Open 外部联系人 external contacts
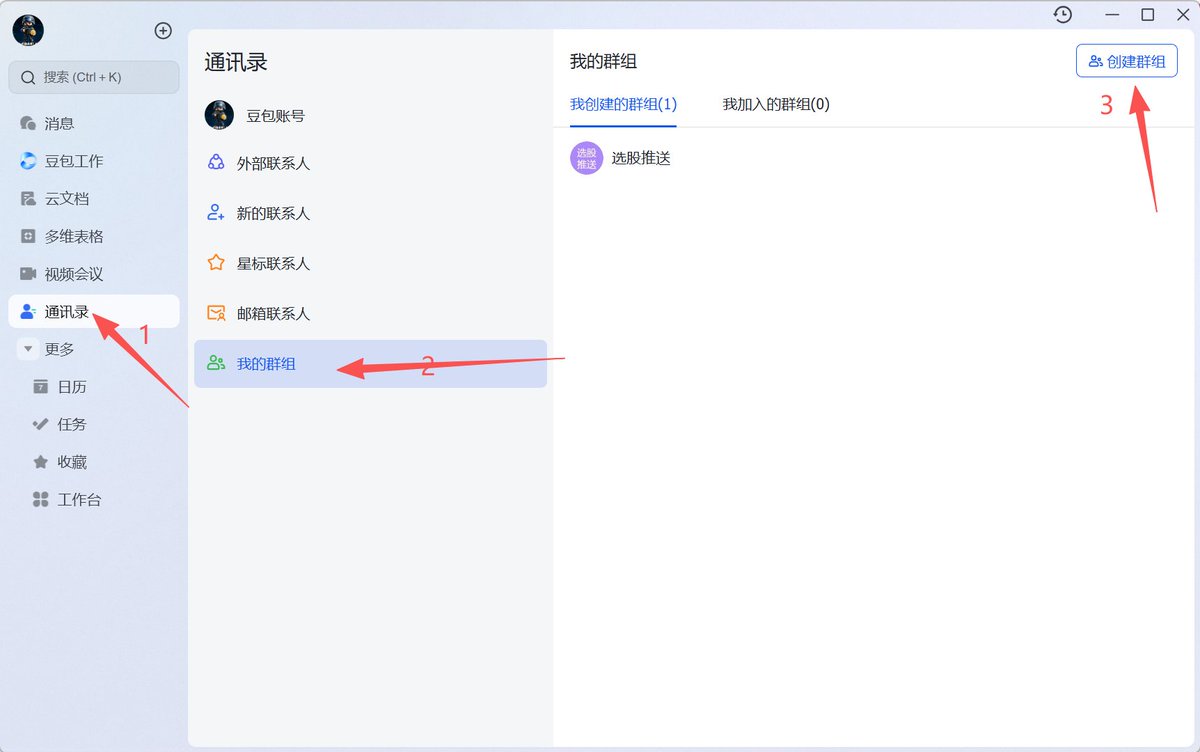Viewport: 1200px width, 752px height. pos(370,163)
